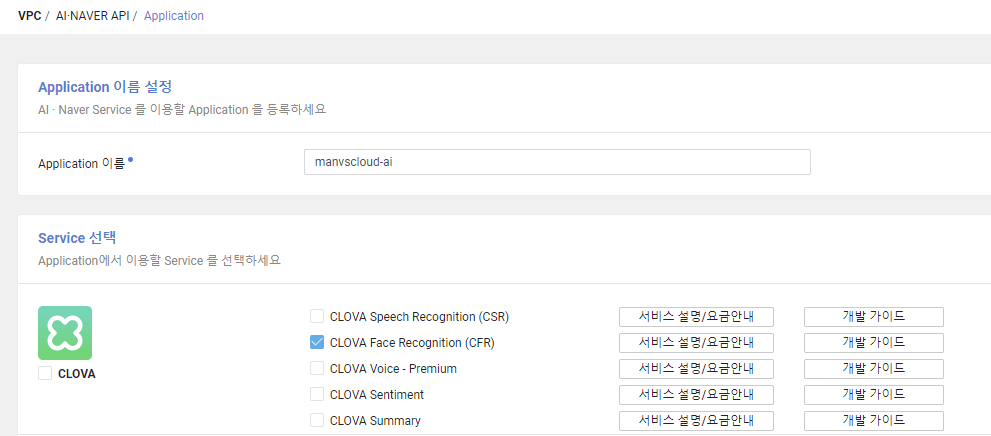This screenshot has height=436, width=991.
Task: View 서비스 설명/요금안내 for CLOVA Voice - Premium
Action: click(x=696, y=369)
